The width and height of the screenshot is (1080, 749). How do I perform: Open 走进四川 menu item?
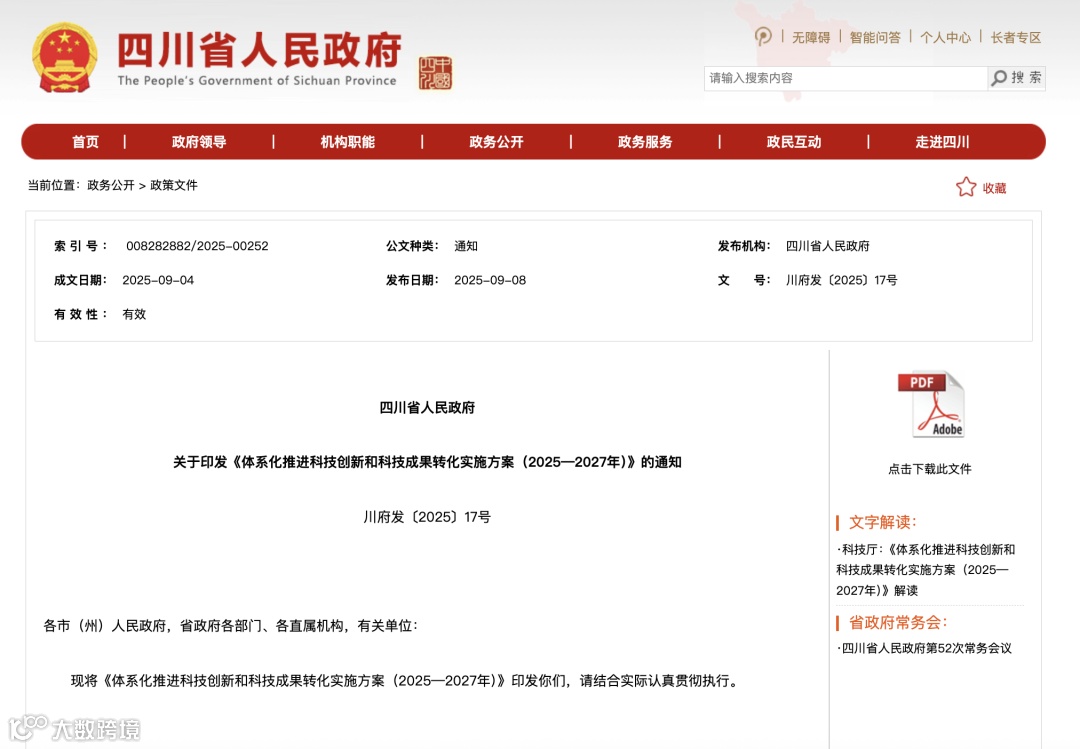942,142
